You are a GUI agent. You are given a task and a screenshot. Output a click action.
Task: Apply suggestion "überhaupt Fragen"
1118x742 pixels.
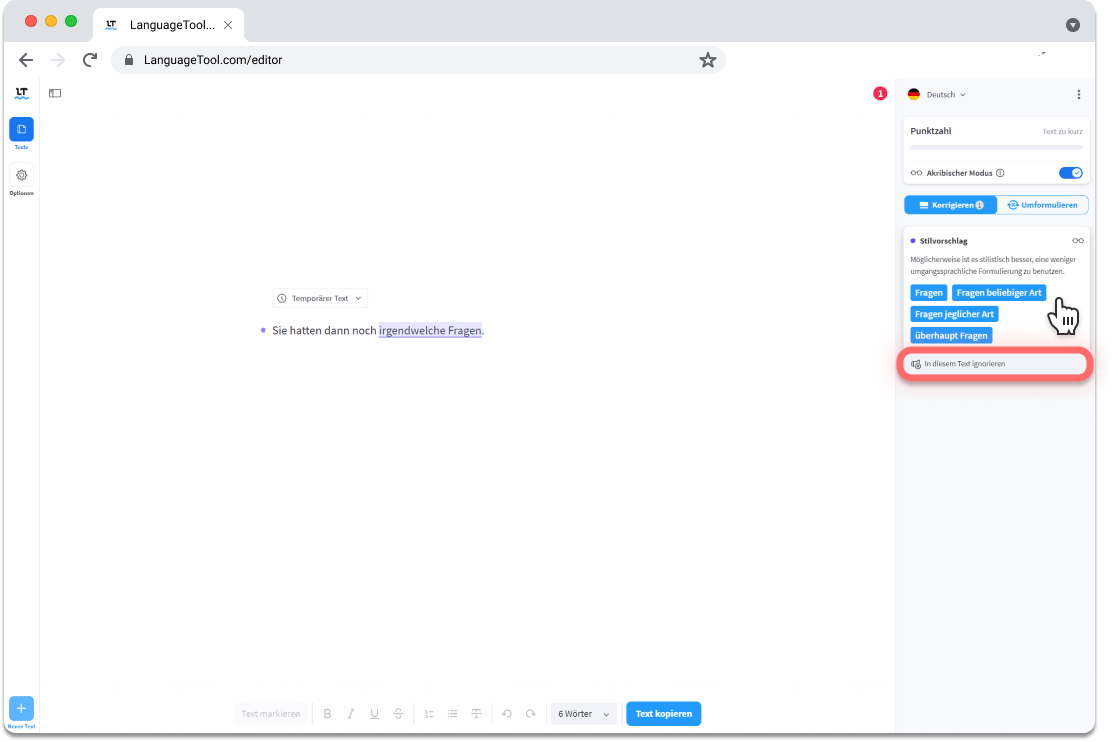coord(951,336)
